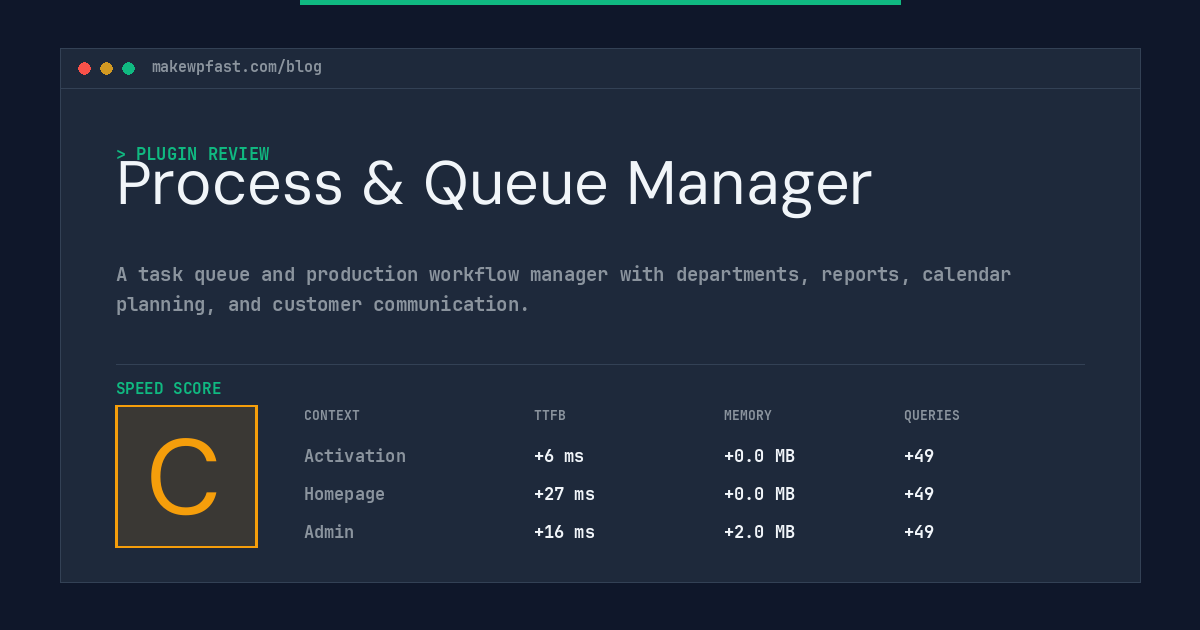Click the PLUGIN REVIEW label
Viewport: 1200px width, 630px height.
tap(193, 154)
